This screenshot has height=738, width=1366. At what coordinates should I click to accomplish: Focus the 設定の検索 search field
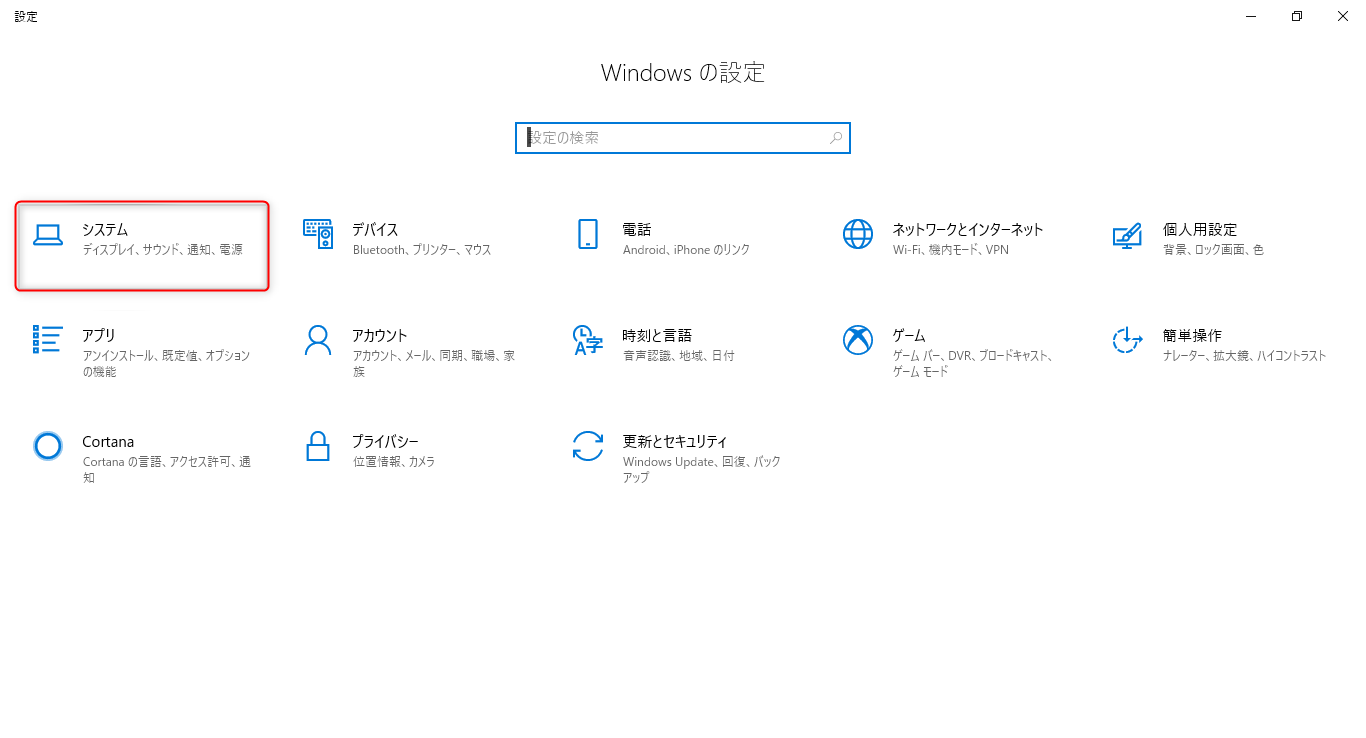683,138
